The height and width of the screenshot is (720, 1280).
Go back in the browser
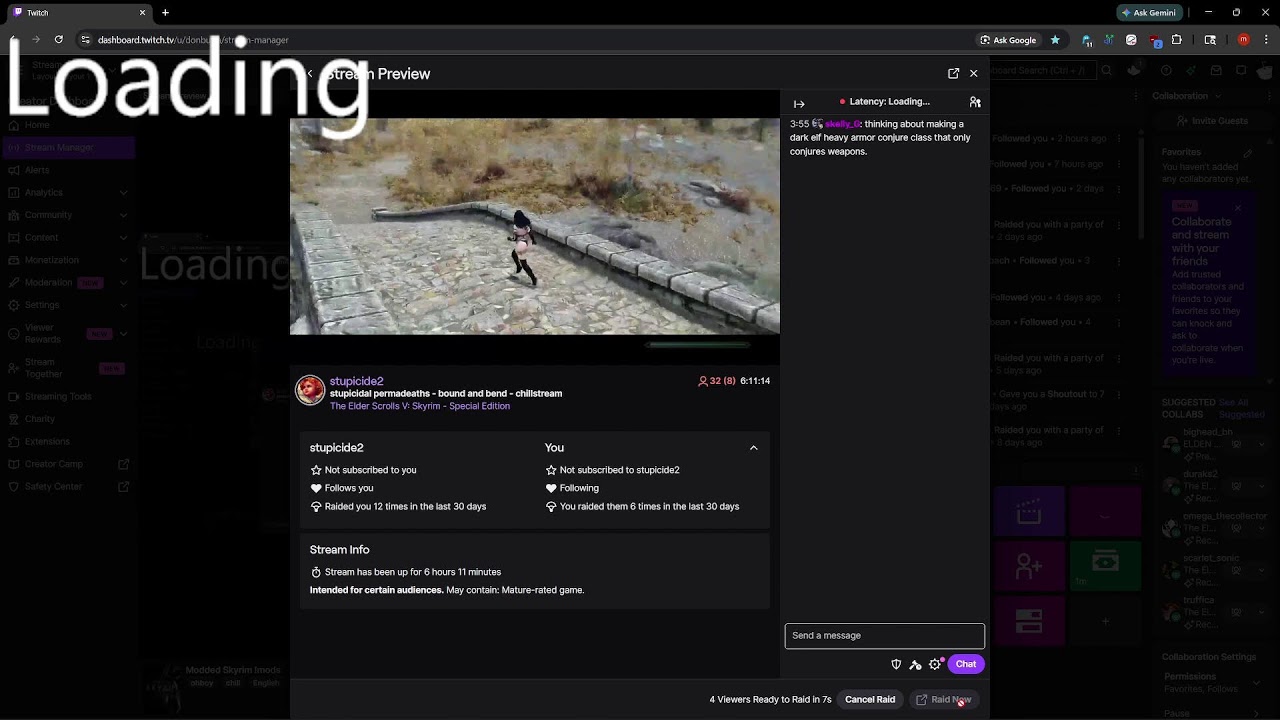tap(13, 40)
